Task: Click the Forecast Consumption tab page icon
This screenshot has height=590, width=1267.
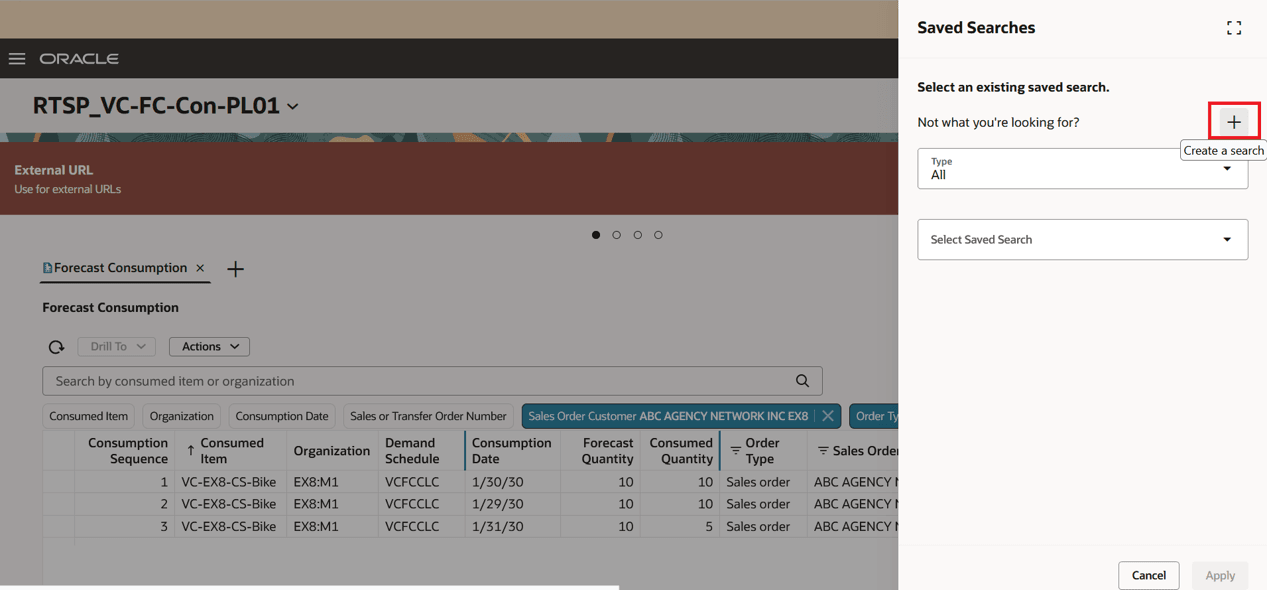Action: pos(47,268)
